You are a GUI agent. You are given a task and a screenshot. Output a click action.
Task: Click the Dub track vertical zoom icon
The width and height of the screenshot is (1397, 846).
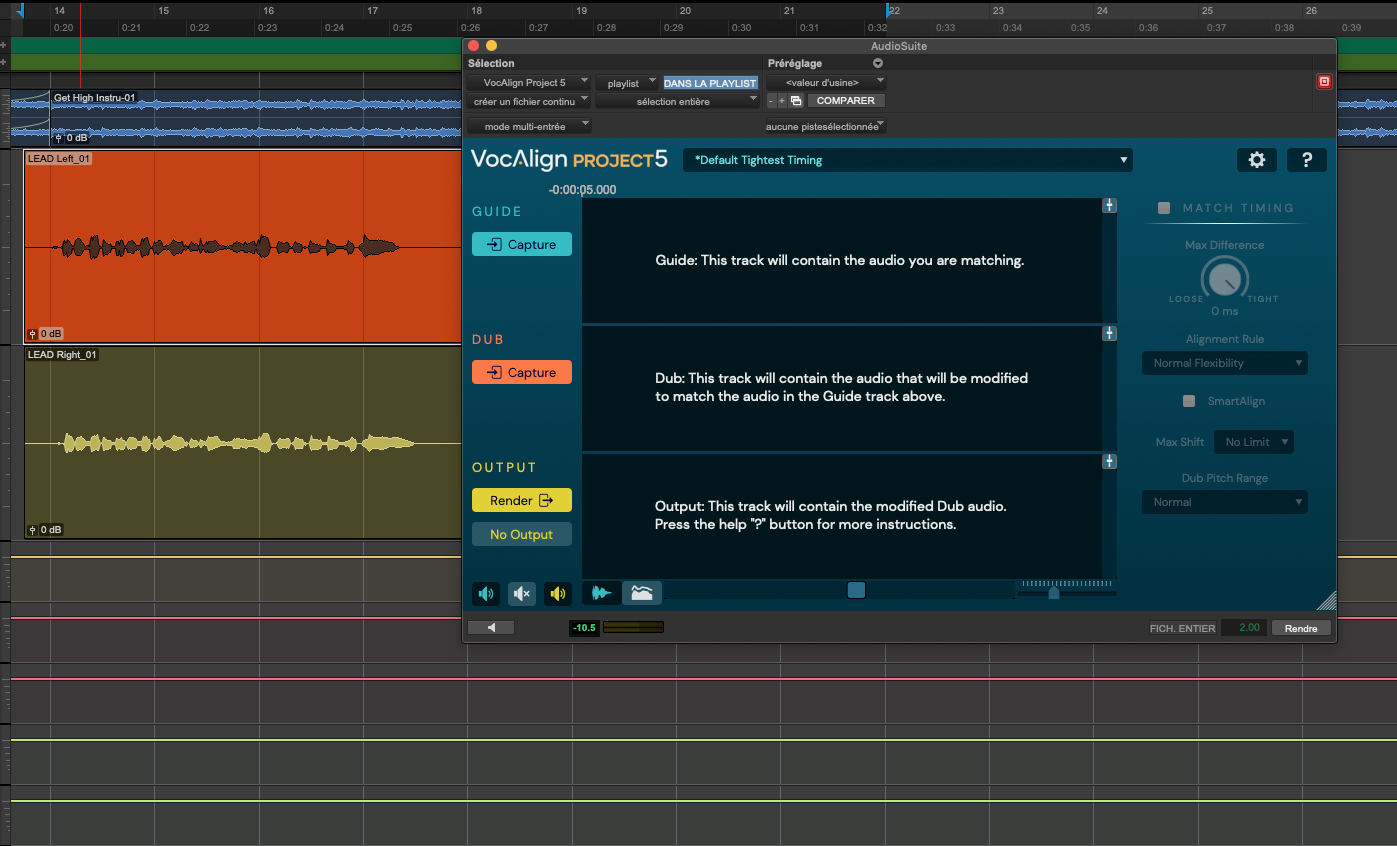coord(1109,334)
